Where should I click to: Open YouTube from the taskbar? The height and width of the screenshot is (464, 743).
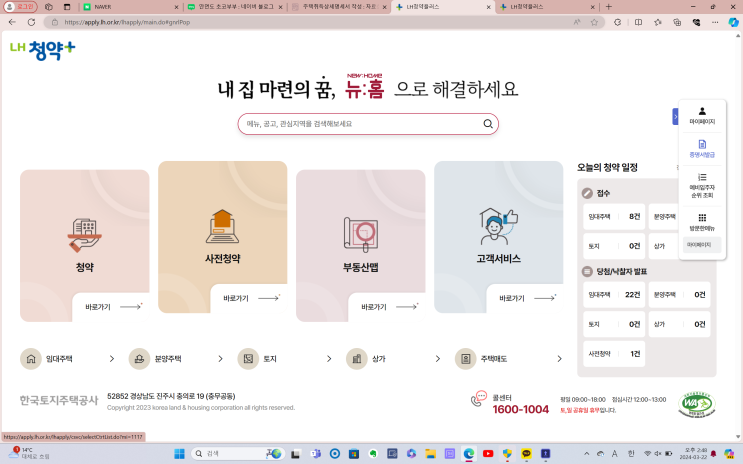click(x=488, y=454)
